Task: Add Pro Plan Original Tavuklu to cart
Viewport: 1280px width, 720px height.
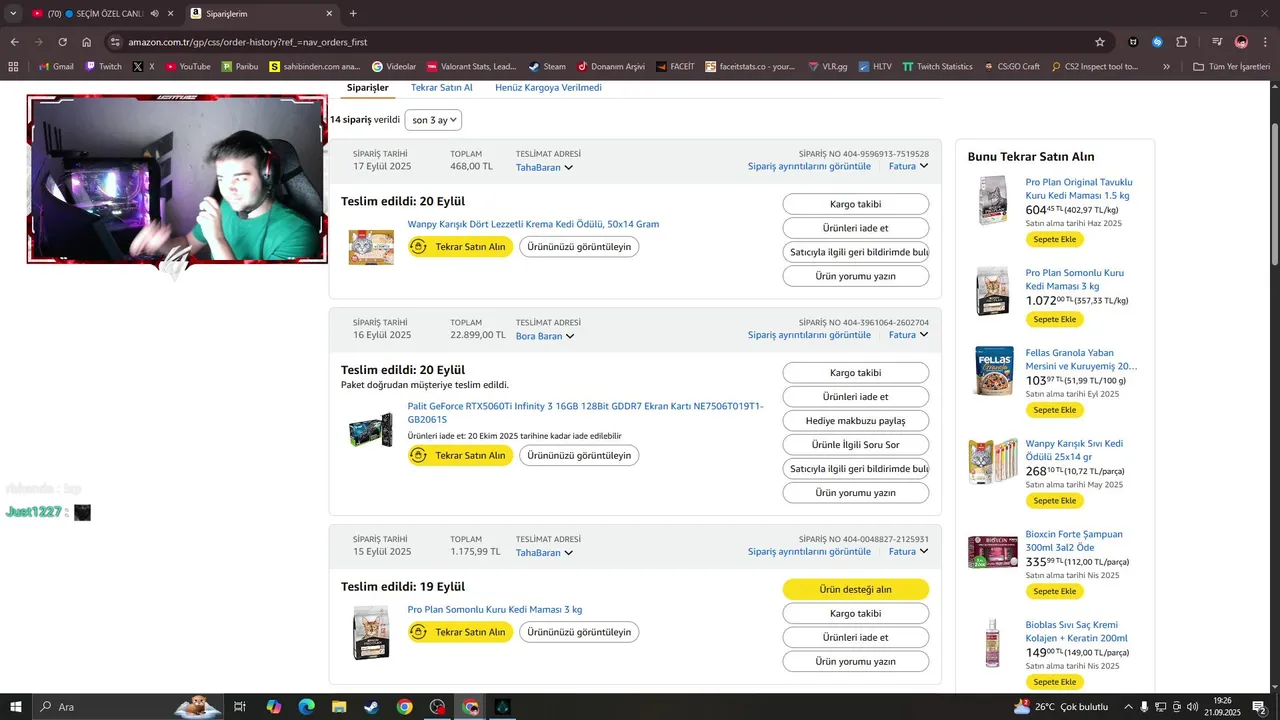Action: (x=1054, y=239)
